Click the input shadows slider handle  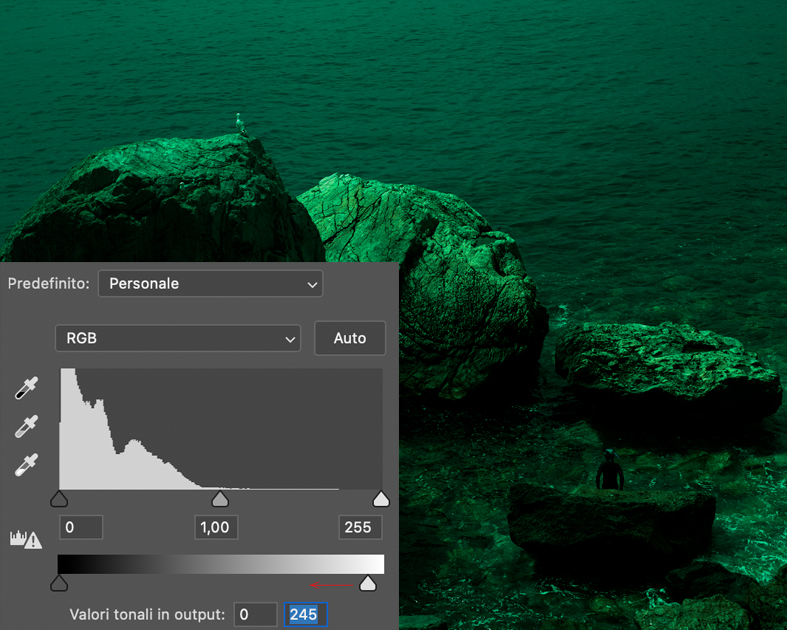(59, 498)
